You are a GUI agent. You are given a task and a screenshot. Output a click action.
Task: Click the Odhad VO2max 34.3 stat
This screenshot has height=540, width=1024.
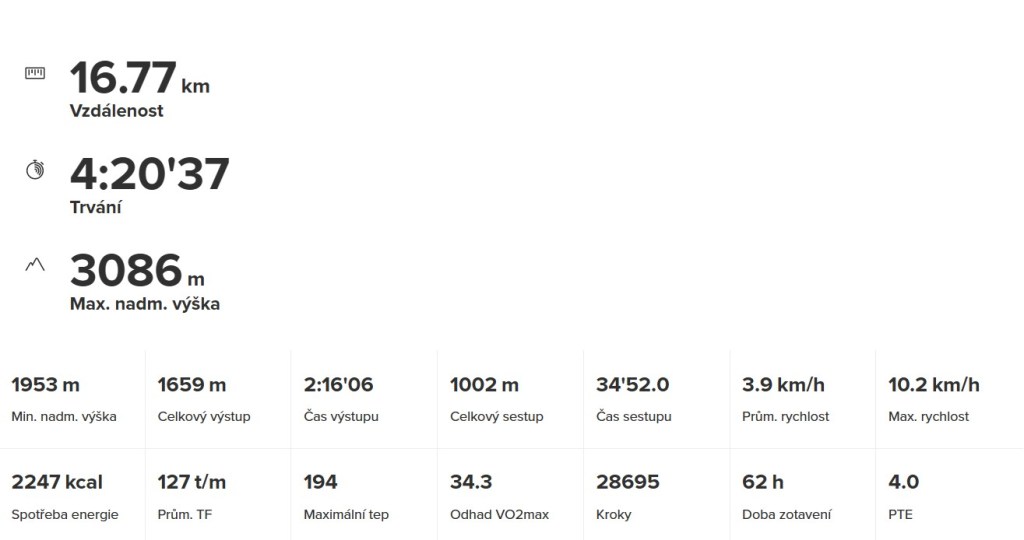coord(499,497)
